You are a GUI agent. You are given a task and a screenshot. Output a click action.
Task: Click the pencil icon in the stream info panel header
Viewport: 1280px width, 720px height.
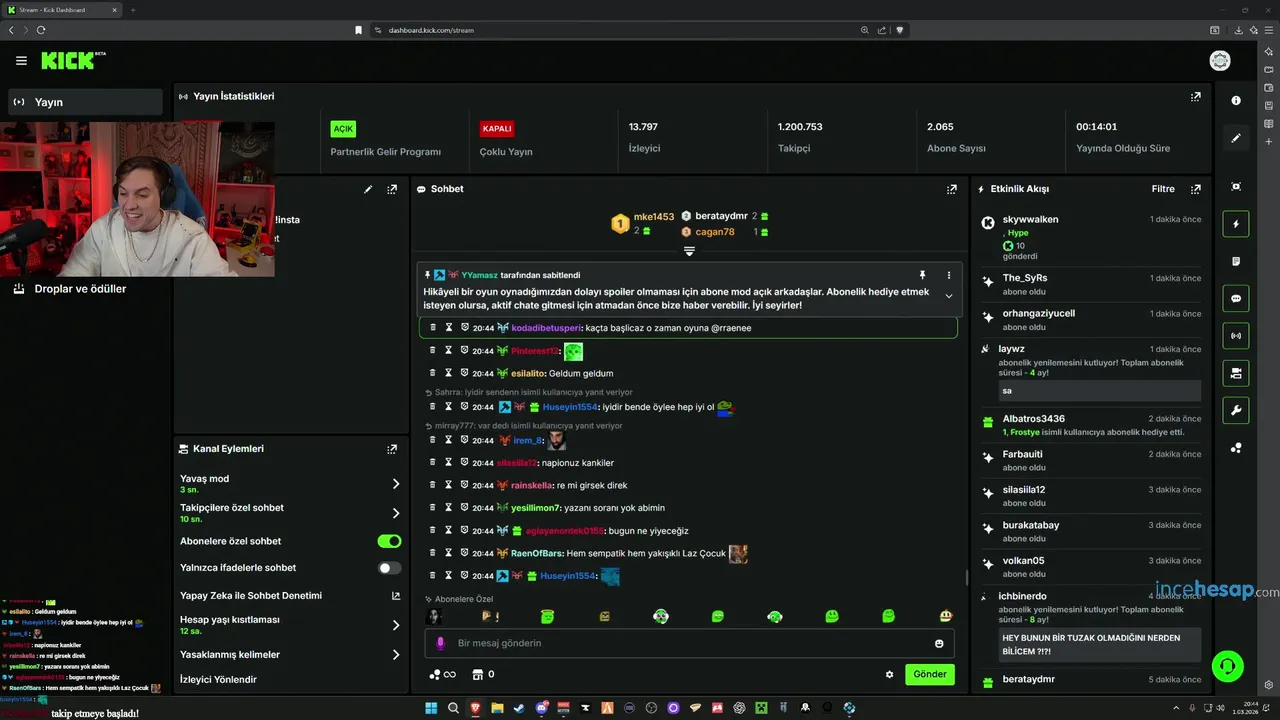coord(368,189)
